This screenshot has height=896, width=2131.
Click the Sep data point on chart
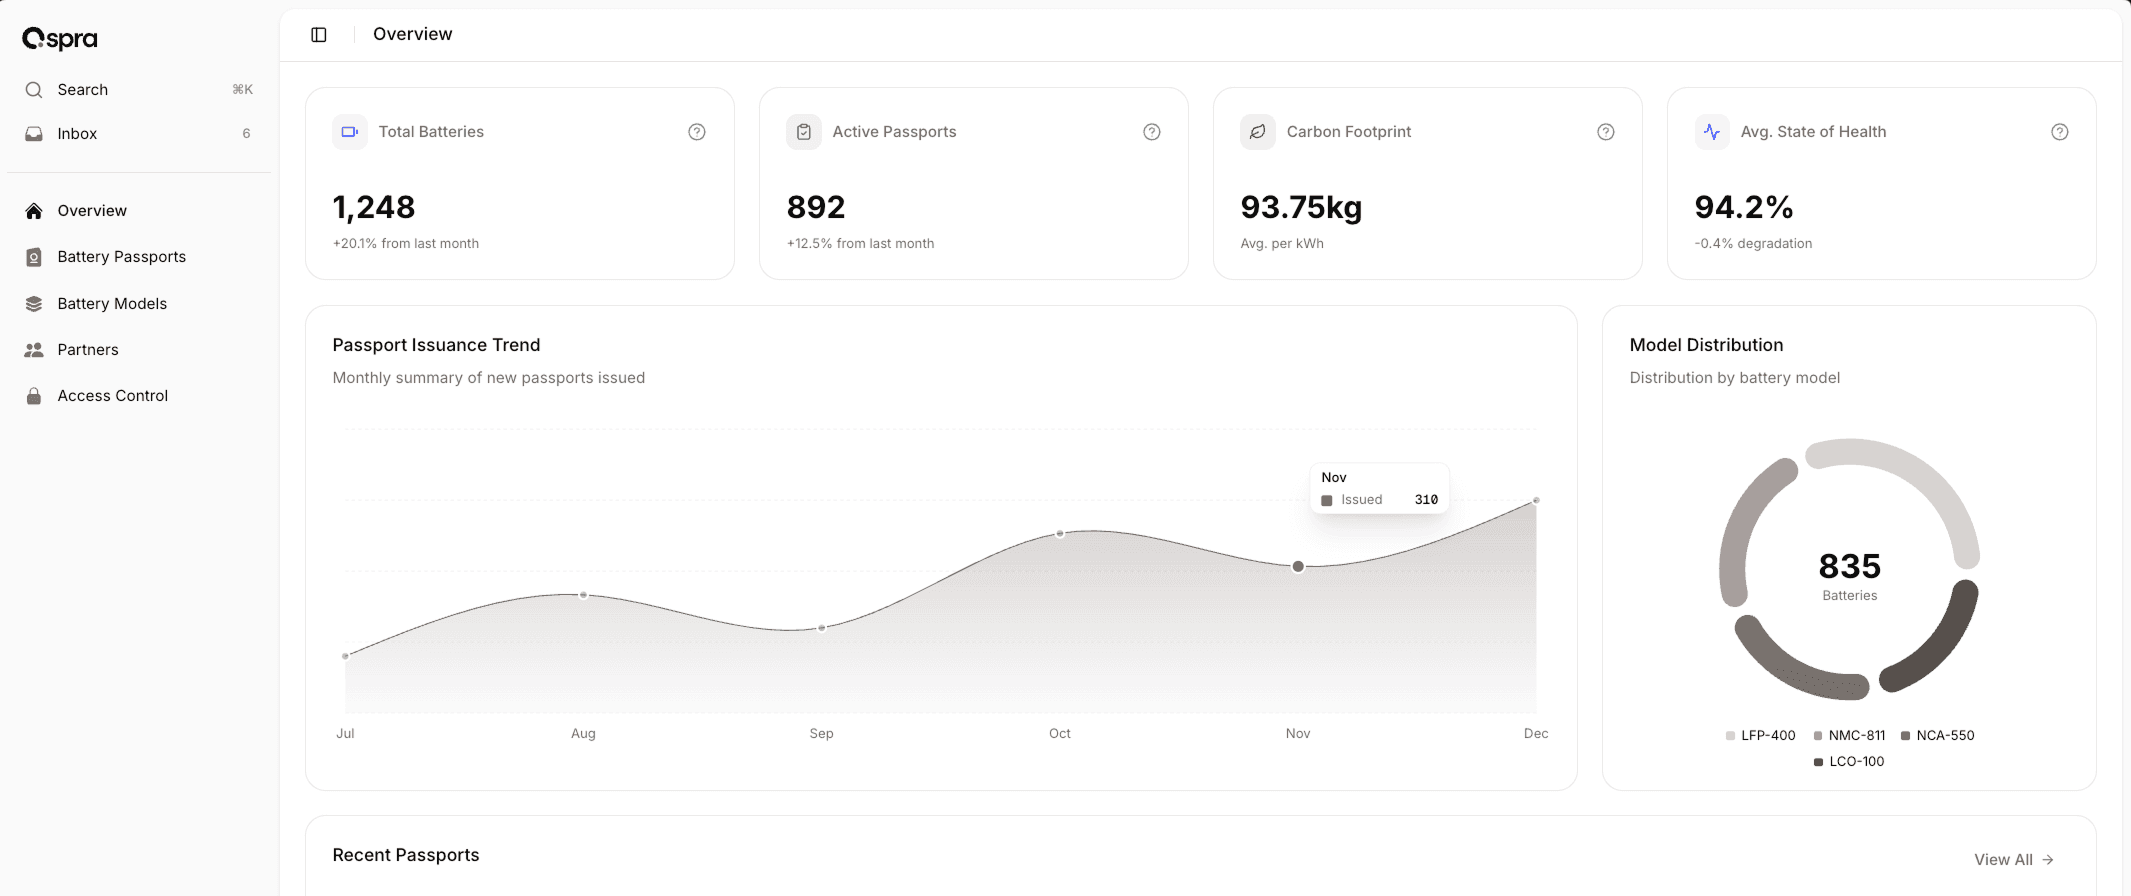[822, 628]
